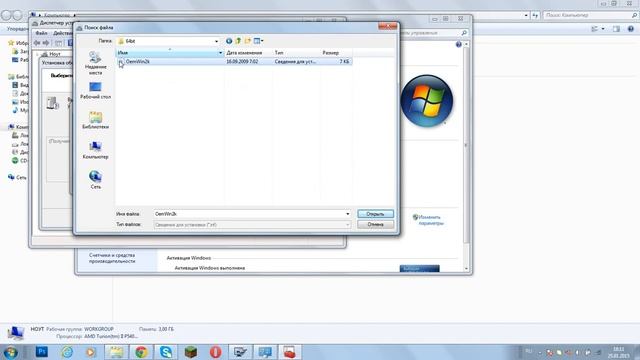Open the Explorer folder taskbar button
Screen dimensions: 640x360
tap(116, 352)
